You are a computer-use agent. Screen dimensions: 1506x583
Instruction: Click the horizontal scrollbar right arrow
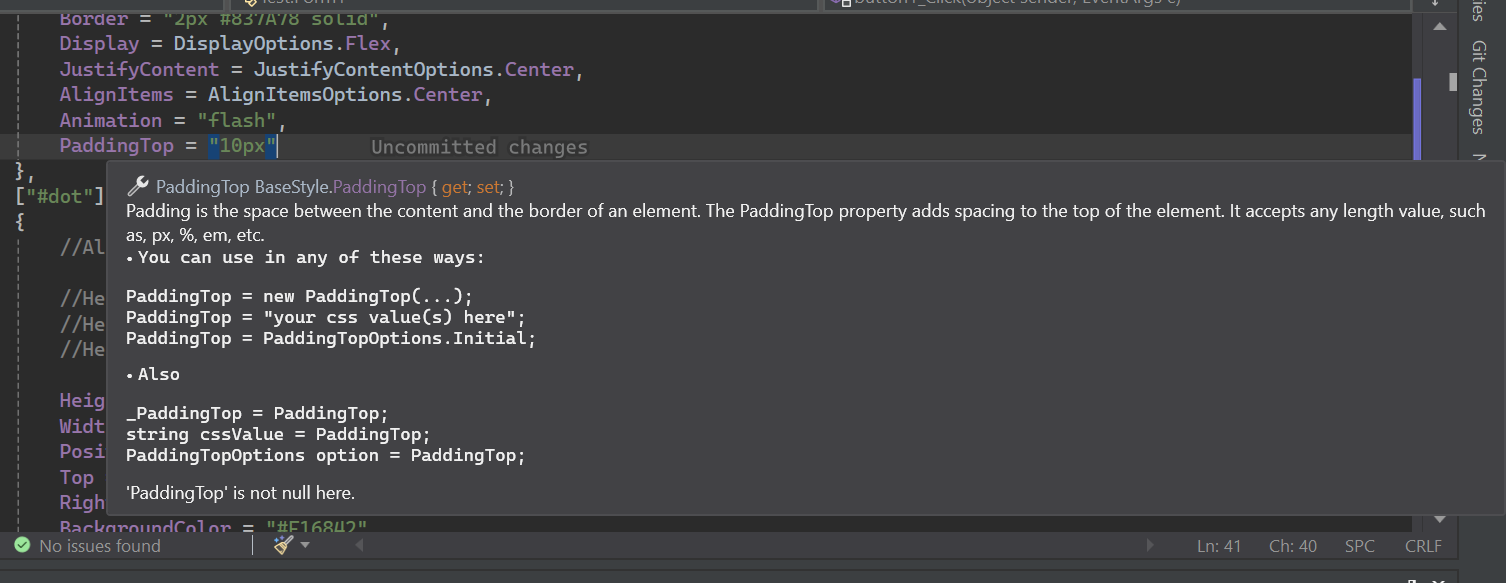point(1150,546)
